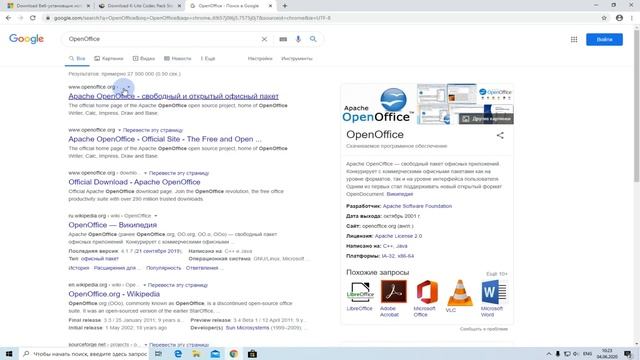The height and width of the screenshot is (360, 640).
Task: Click Apache Software Foundation developer link
Action: coord(417,206)
